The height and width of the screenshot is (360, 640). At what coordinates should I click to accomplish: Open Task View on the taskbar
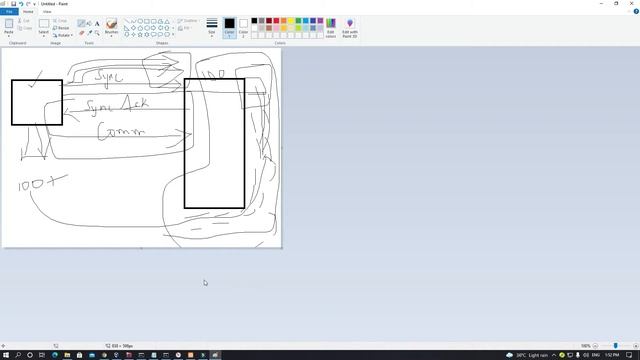[x=42, y=355]
